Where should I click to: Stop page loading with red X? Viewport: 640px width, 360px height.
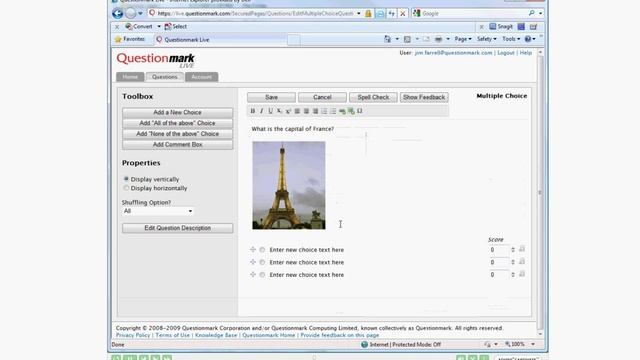pos(403,13)
